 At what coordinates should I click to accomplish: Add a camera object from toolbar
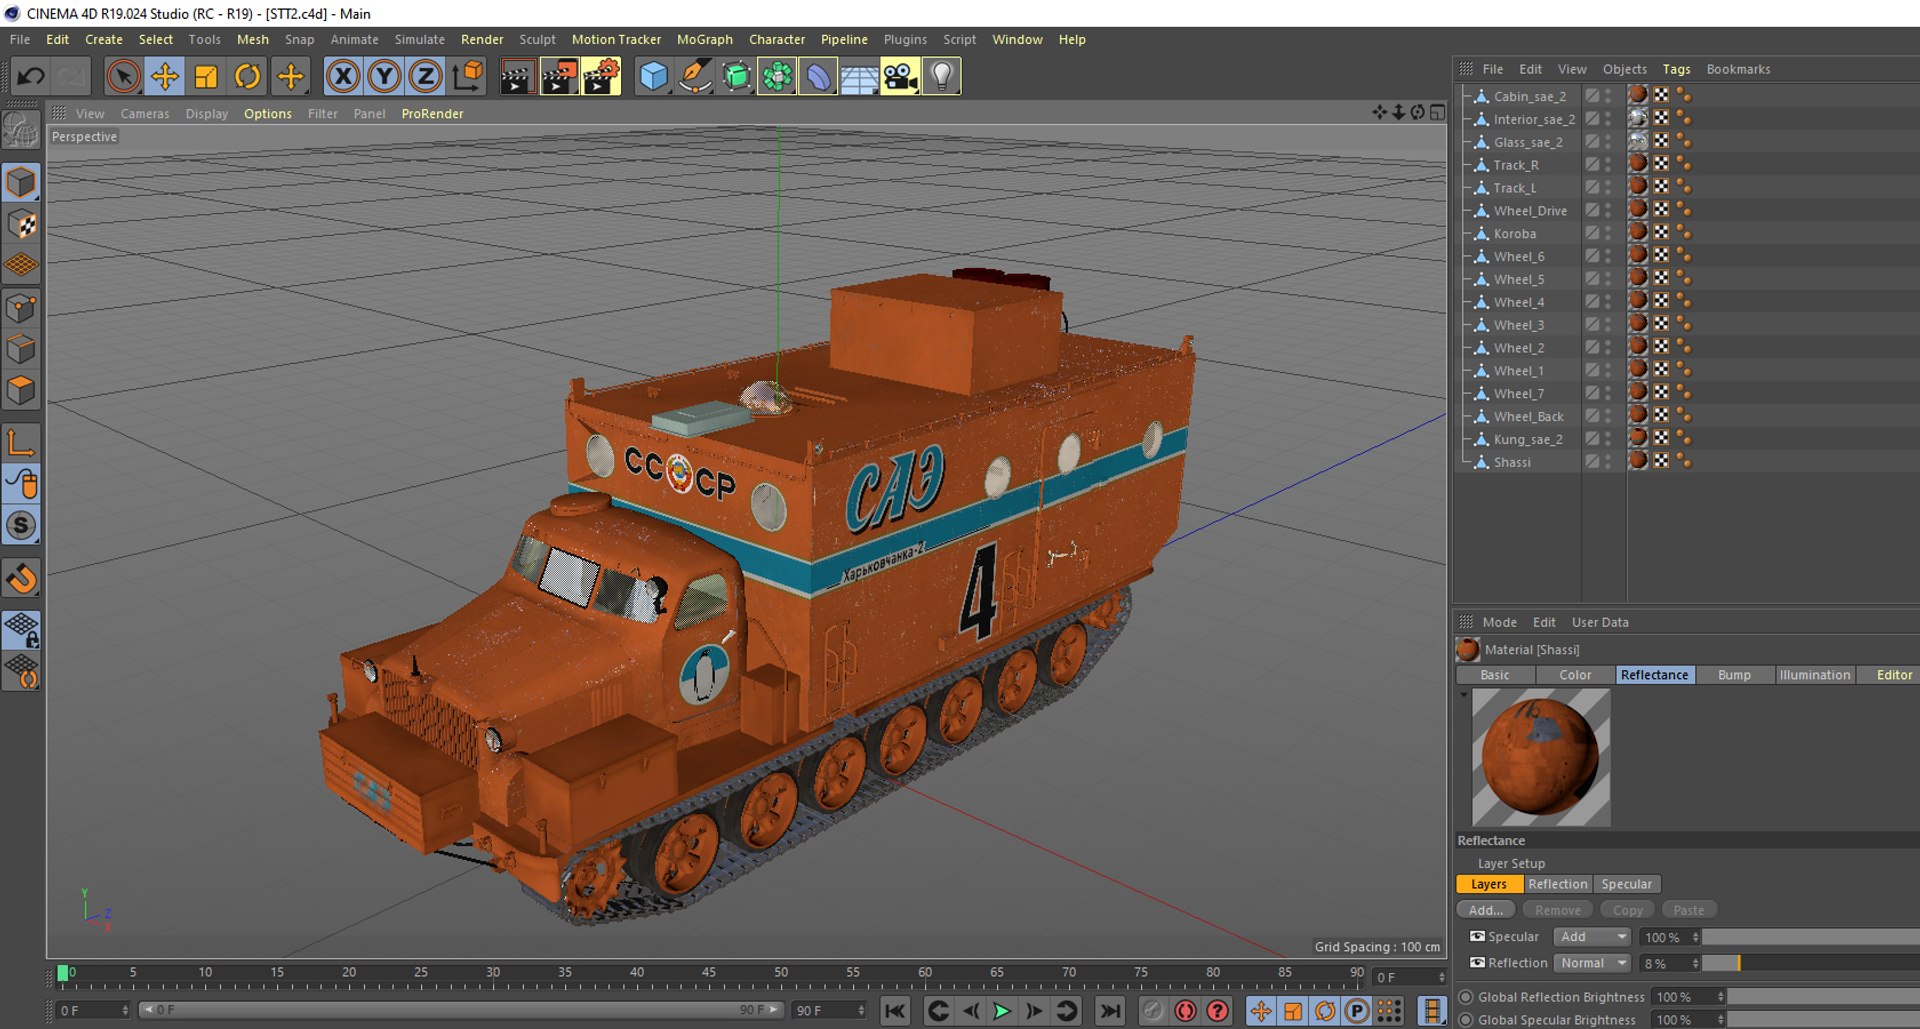pos(900,77)
